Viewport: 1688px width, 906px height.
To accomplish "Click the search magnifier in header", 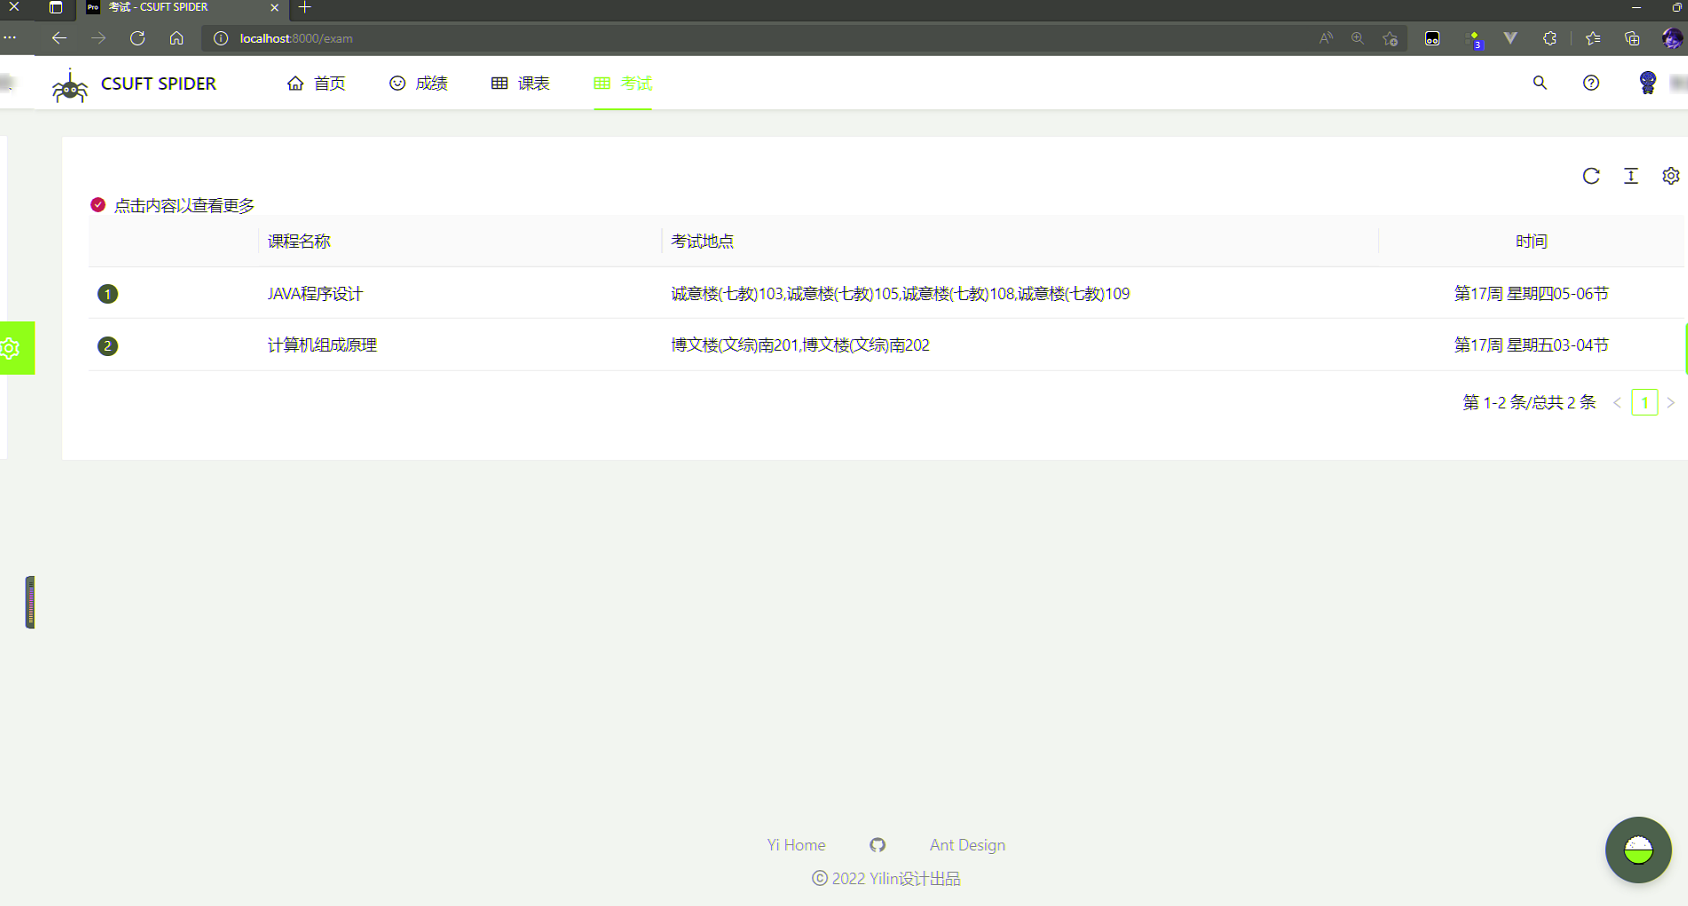I will (1540, 83).
